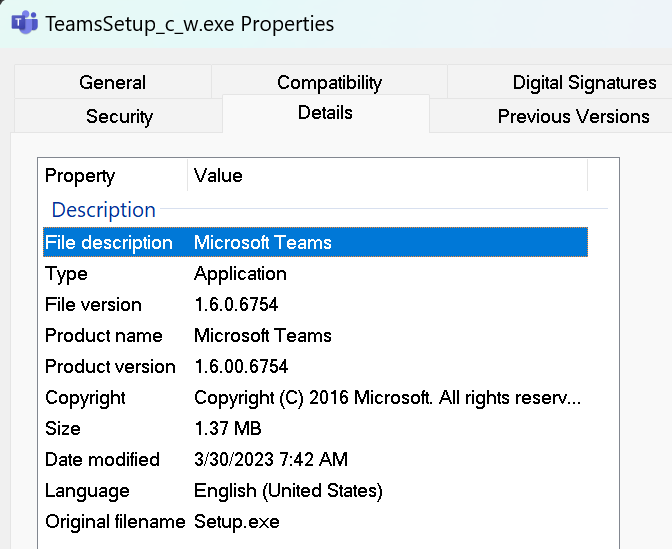Select the File description row
Viewport: 672px width, 549px height.
pos(315,242)
